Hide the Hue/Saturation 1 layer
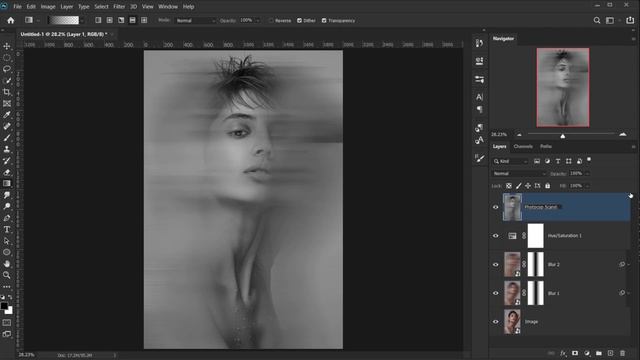Screen dimensions: 640x360 point(496,236)
